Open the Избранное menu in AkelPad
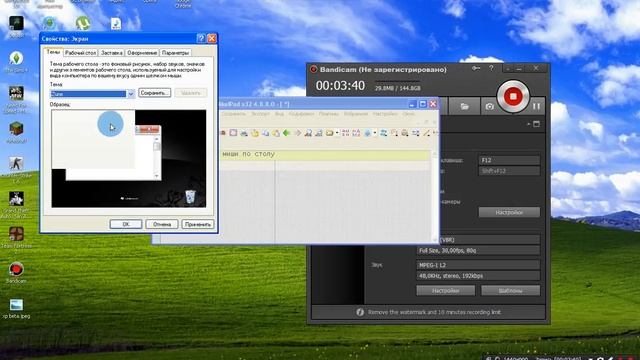 356,114
